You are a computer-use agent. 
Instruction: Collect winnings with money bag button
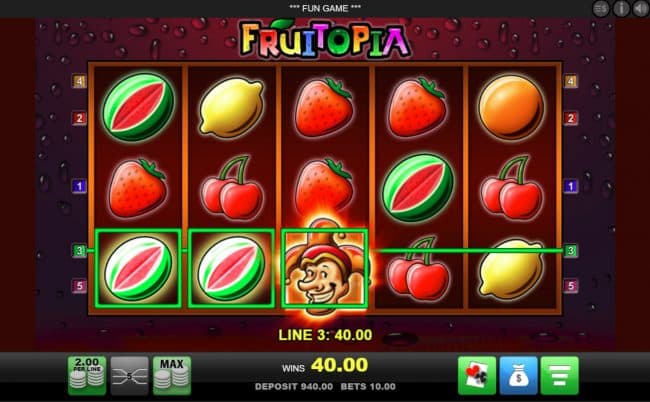click(518, 375)
